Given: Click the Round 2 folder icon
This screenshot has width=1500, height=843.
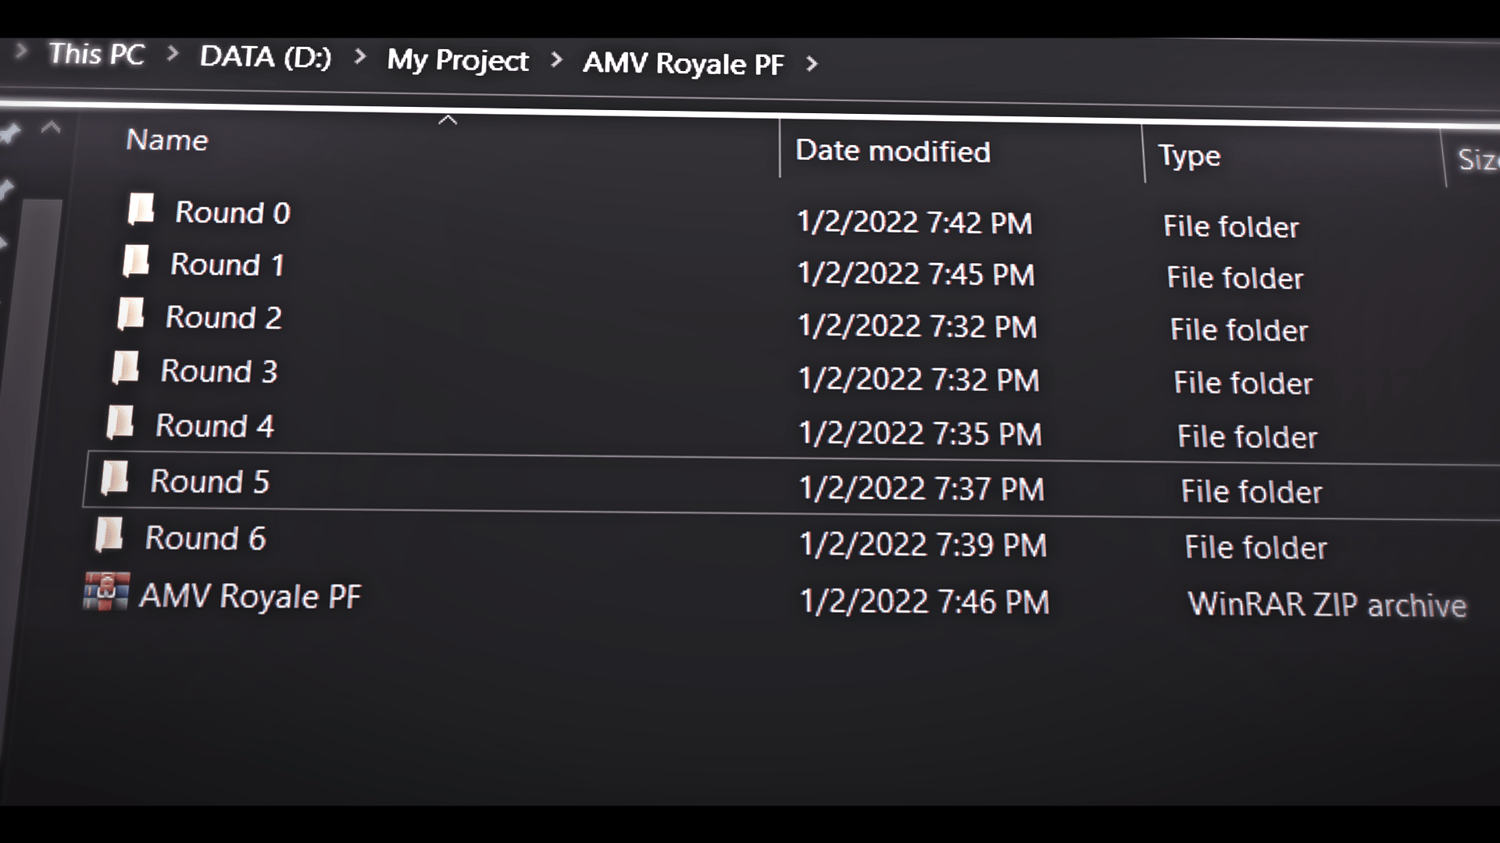Looking at the screenshot, I should [131, 315].
